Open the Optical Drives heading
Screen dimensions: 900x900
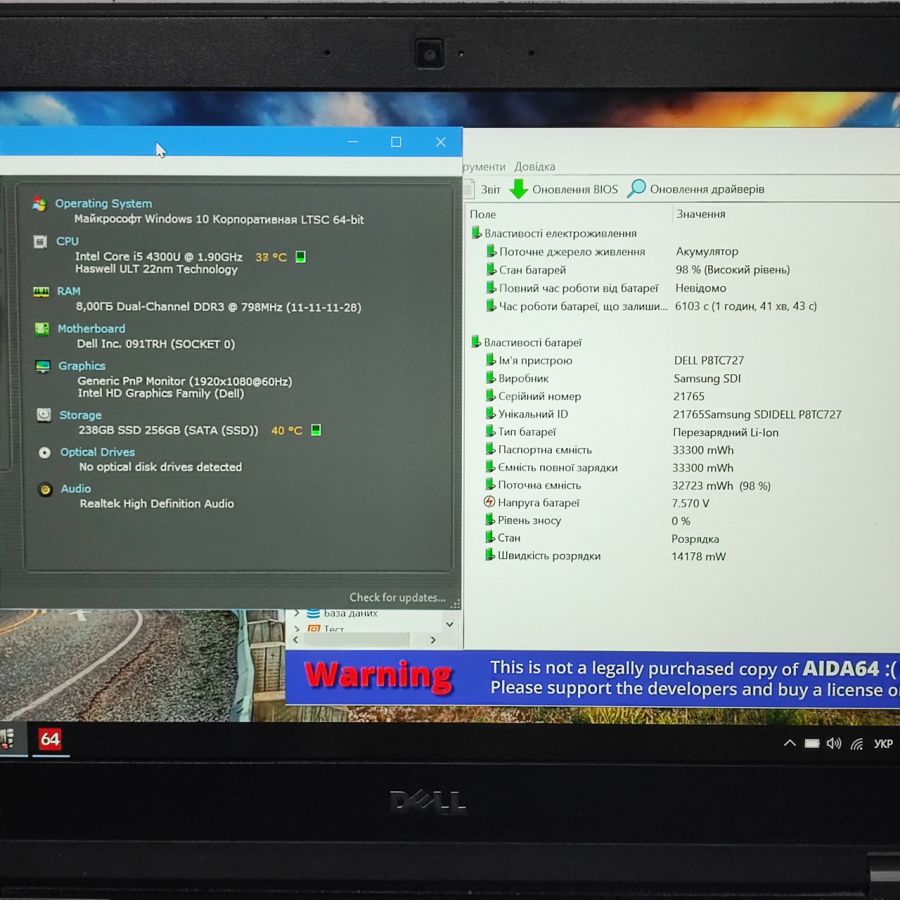pyautogui.click(x=98, y=452)
